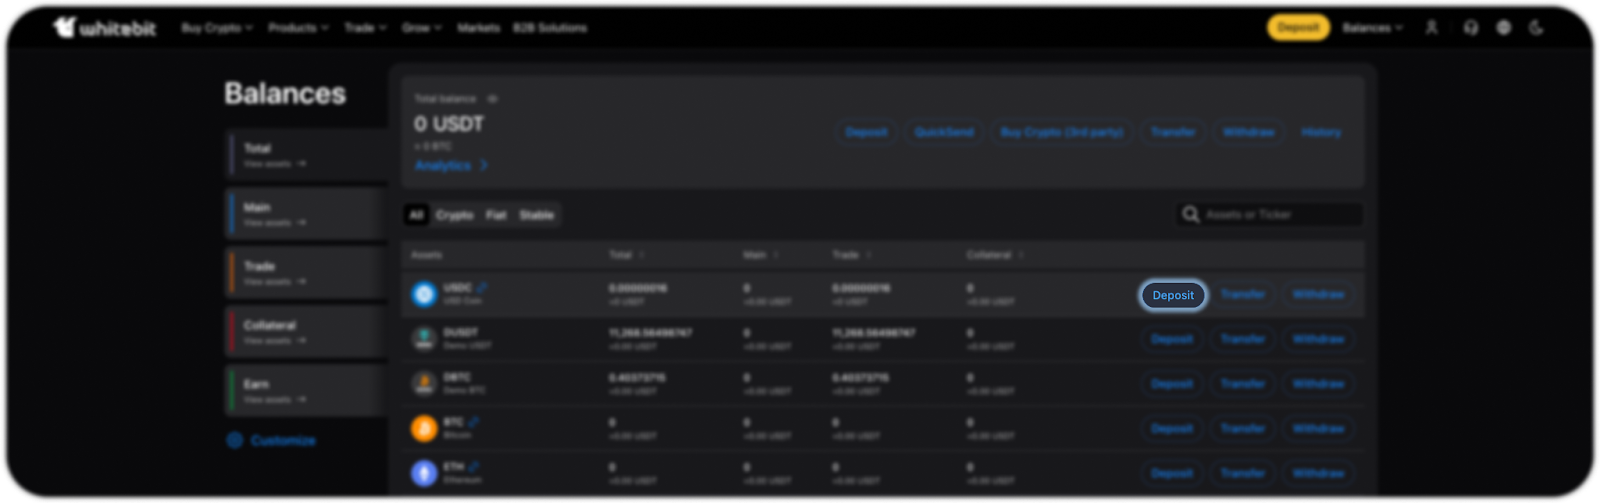The image size is (1600, 503).
Task: Switch to the Crypto filter tab
Action: [454, 215]
